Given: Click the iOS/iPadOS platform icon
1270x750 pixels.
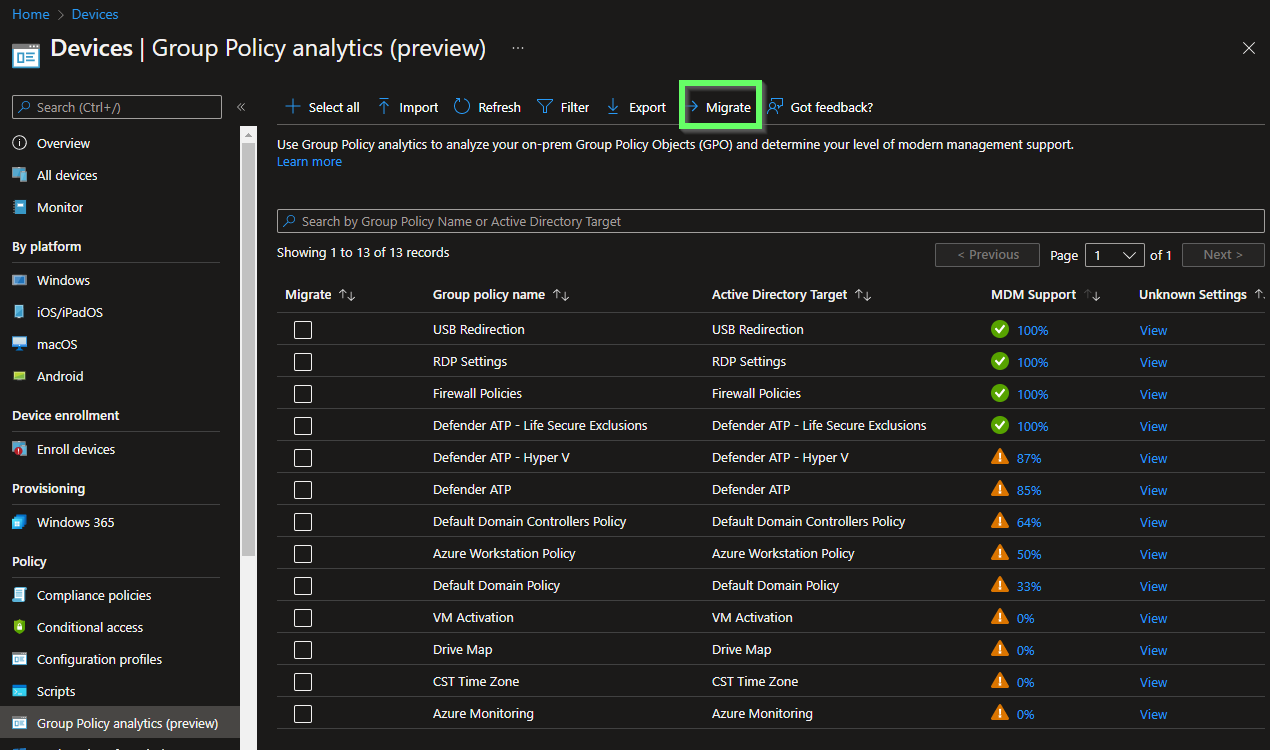Looking at the screenshot, I should 20,312.
